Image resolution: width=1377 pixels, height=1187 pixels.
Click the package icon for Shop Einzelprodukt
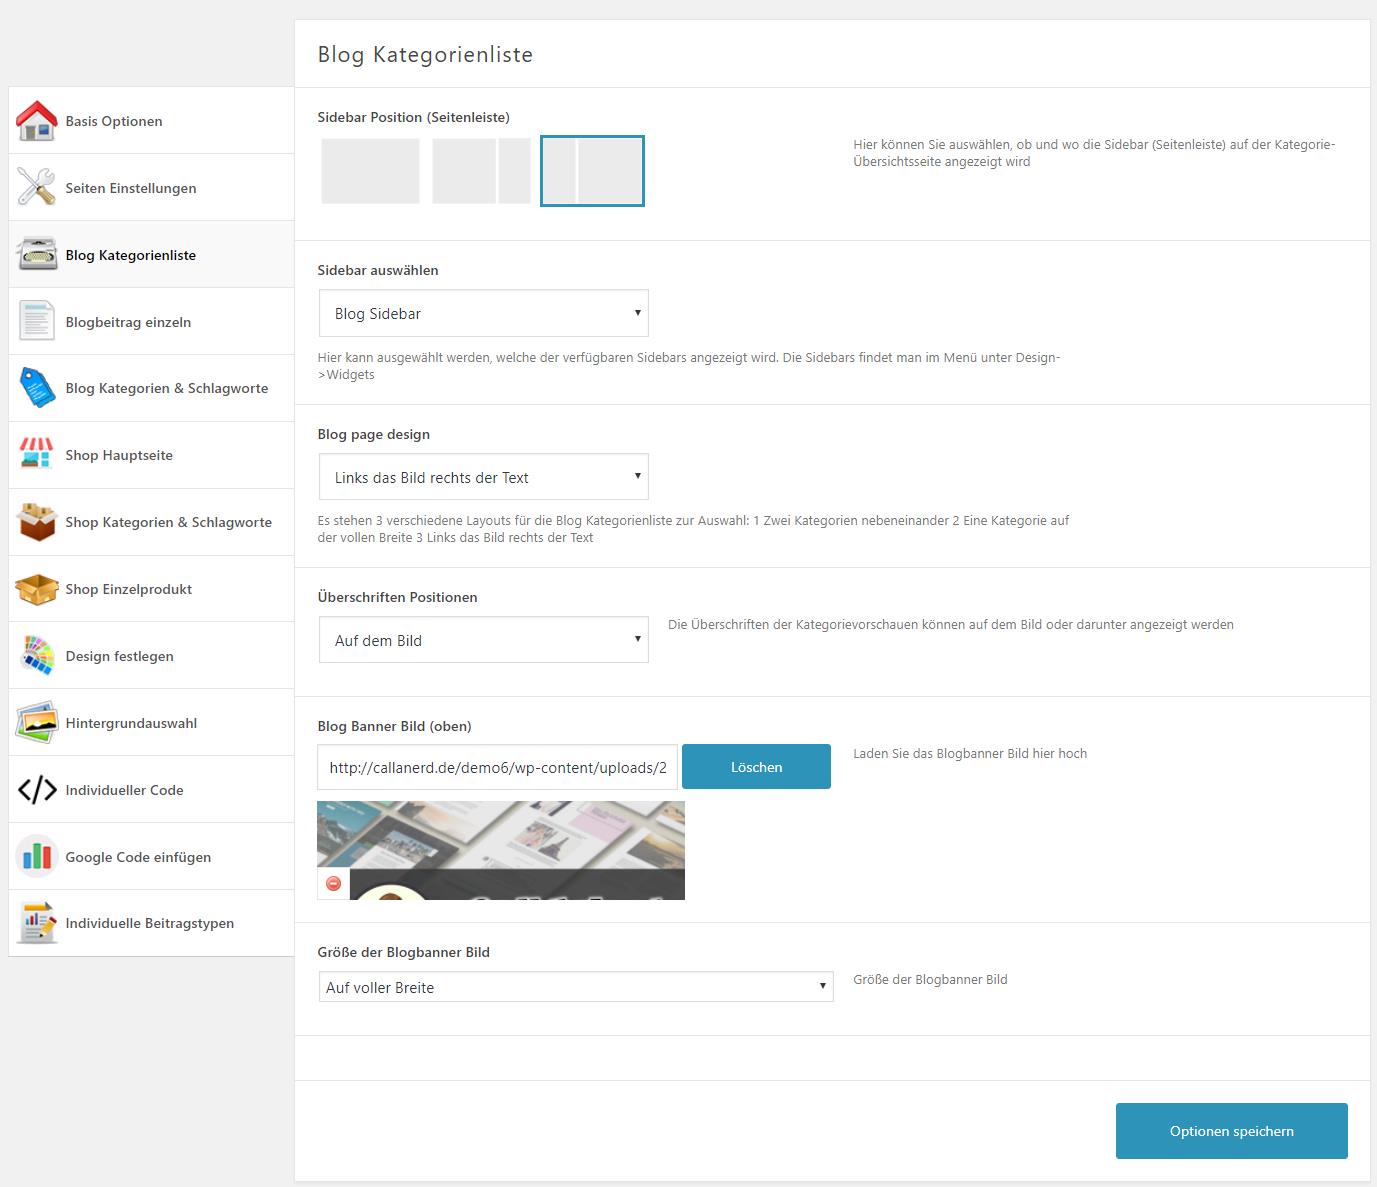(37, 589)
